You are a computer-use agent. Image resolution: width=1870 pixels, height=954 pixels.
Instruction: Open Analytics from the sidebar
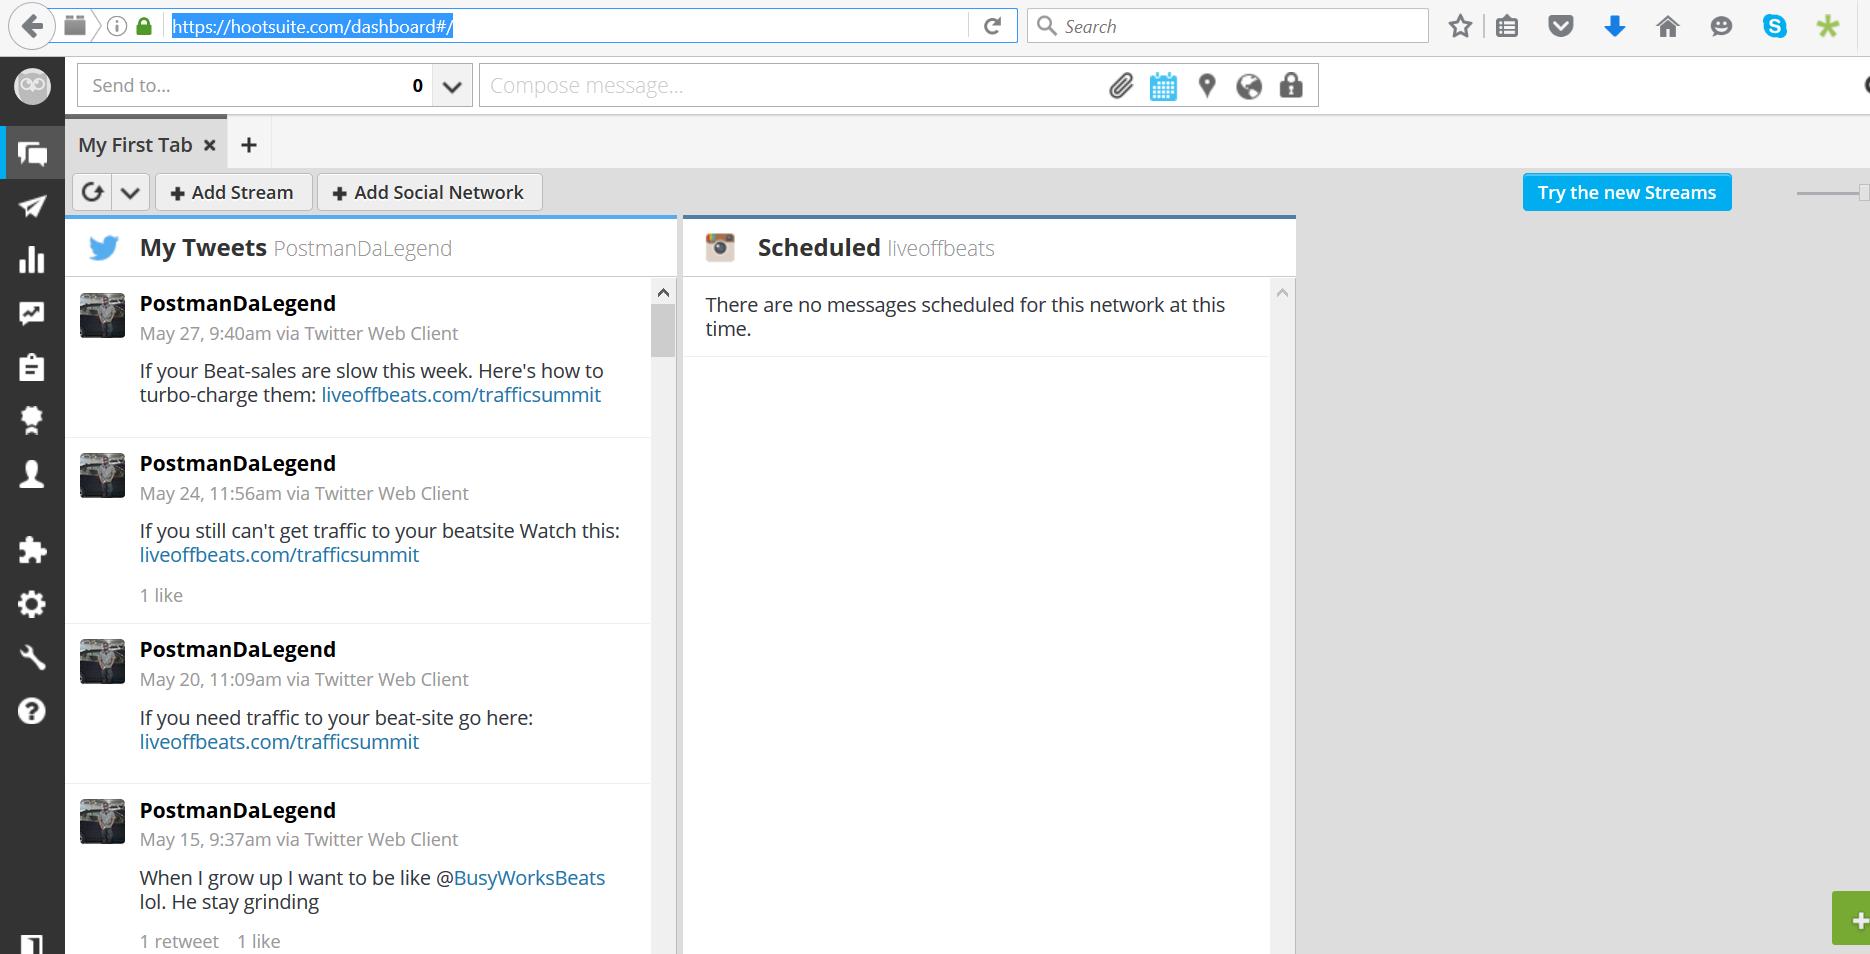click(33, 260)
